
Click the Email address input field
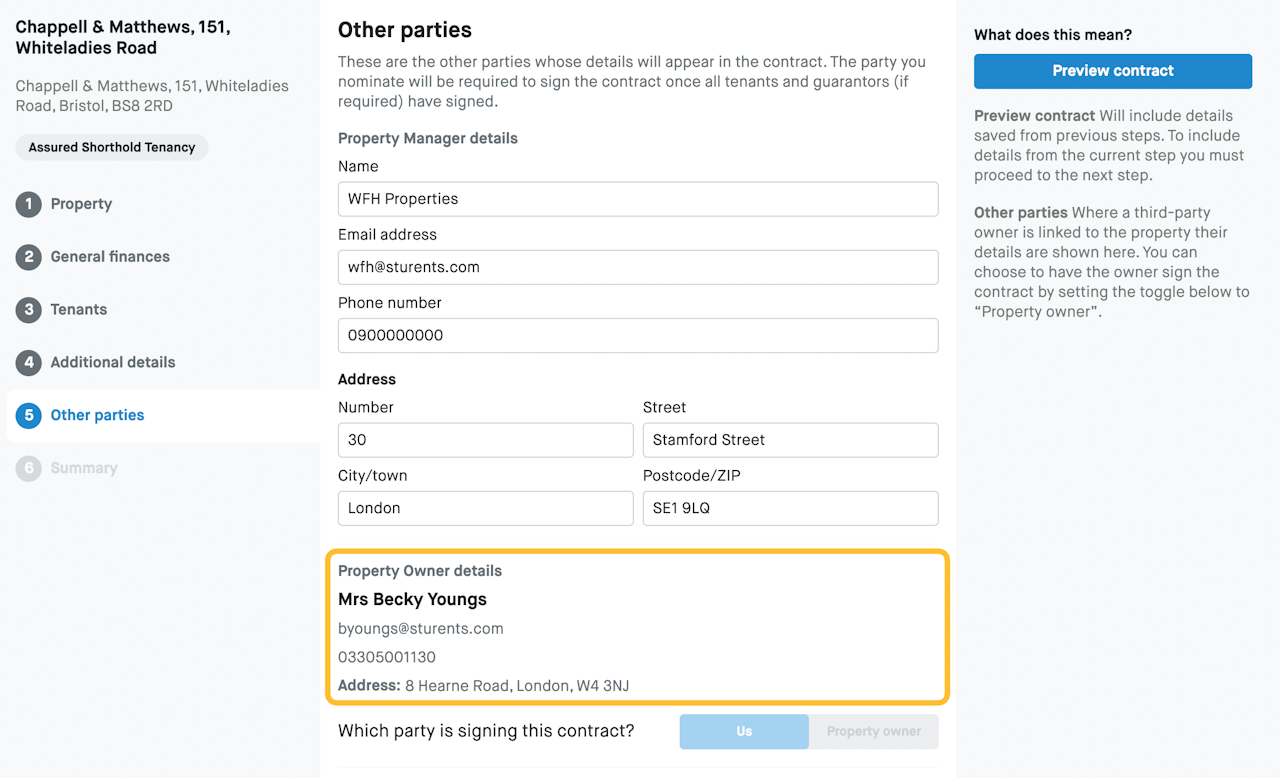tap(638, 267)
